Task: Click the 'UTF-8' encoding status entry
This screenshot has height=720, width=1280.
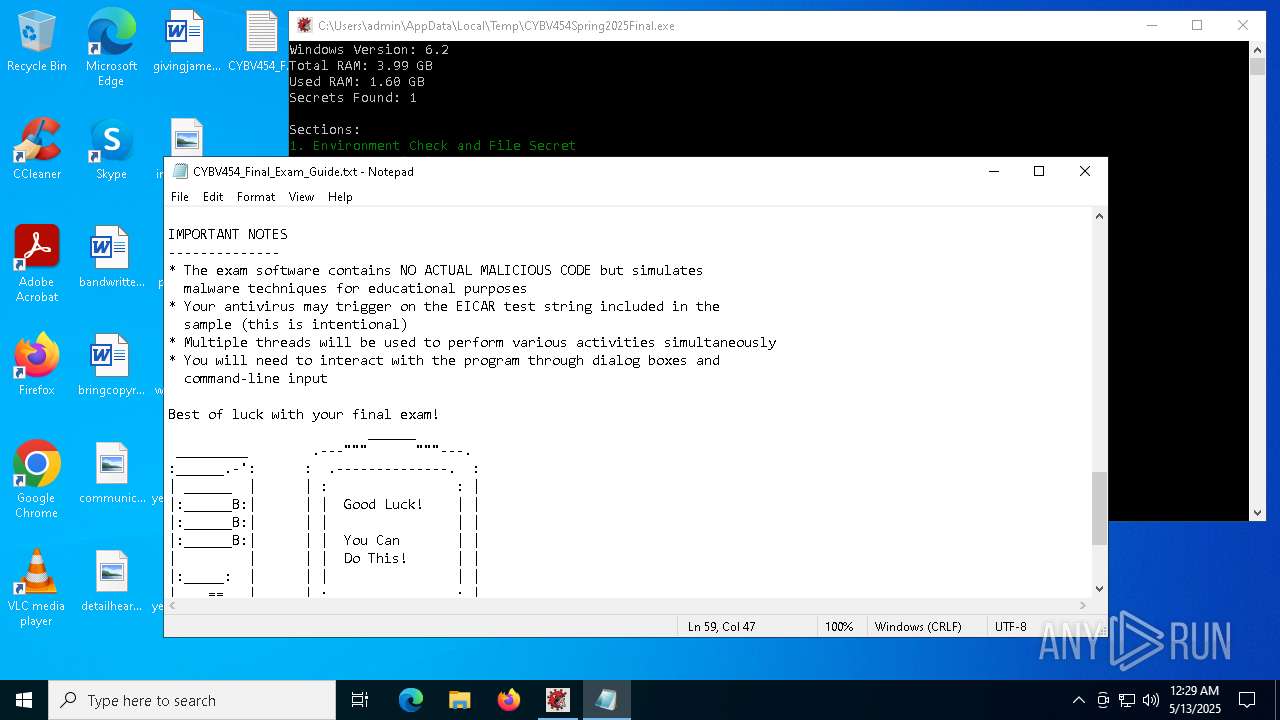Action: click(x=1010, y=626)
